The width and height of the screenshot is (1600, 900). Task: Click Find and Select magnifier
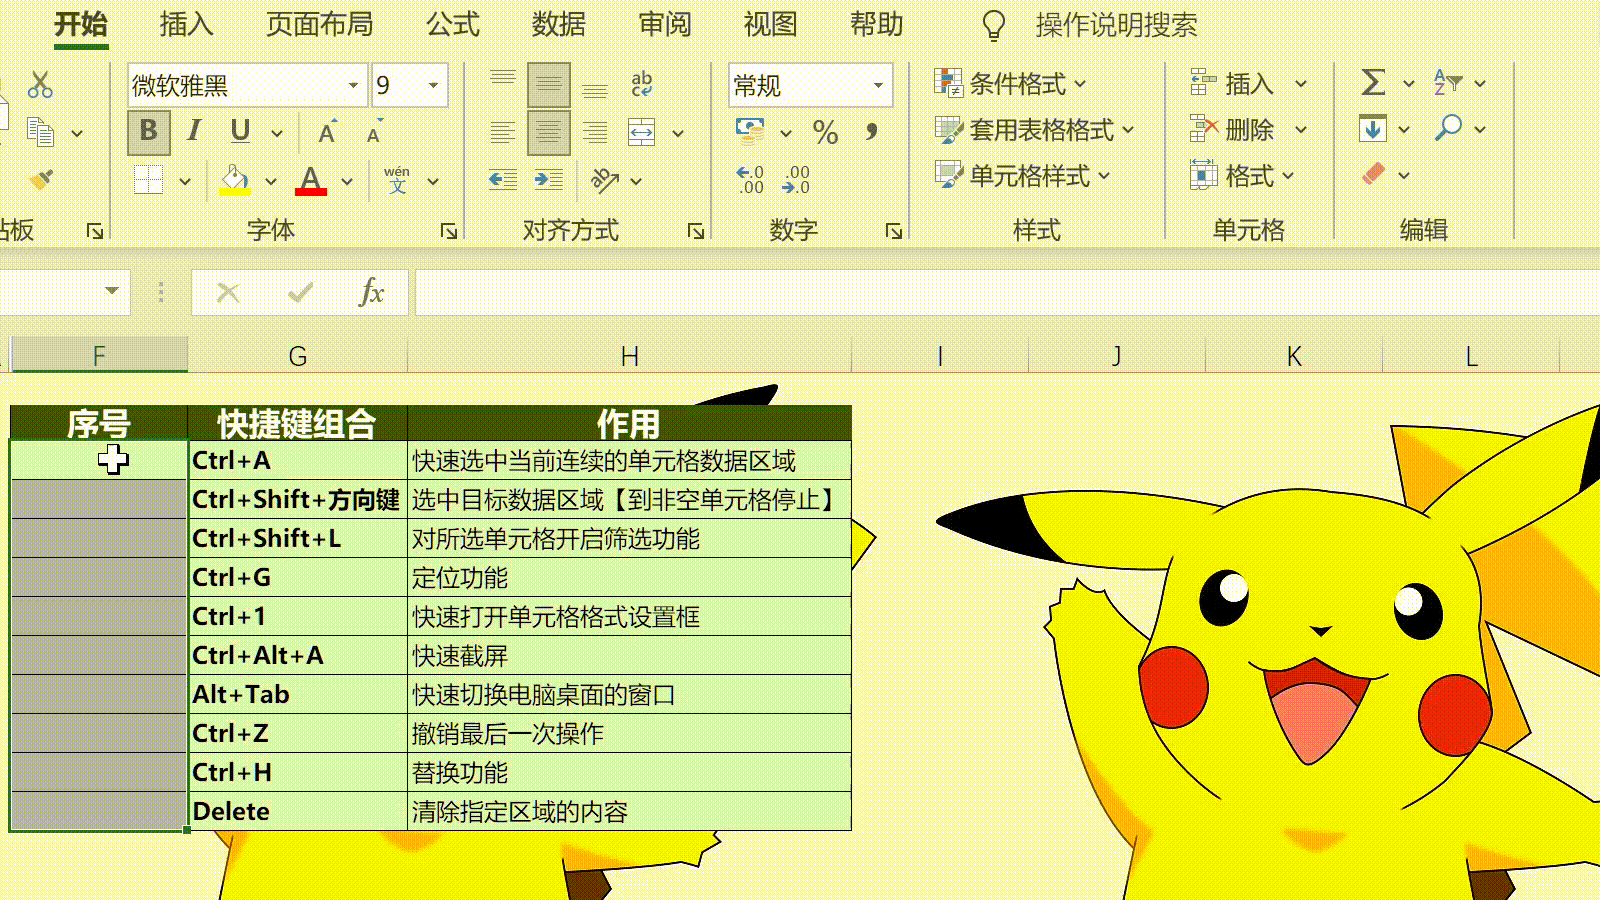[x=1447, y=129]
